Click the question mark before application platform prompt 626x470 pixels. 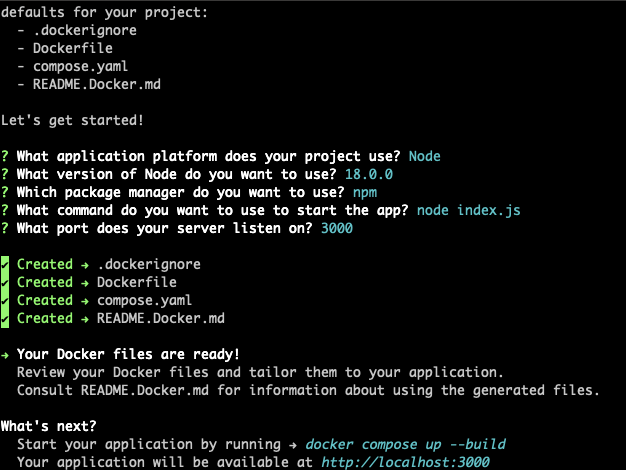[5, 156]
